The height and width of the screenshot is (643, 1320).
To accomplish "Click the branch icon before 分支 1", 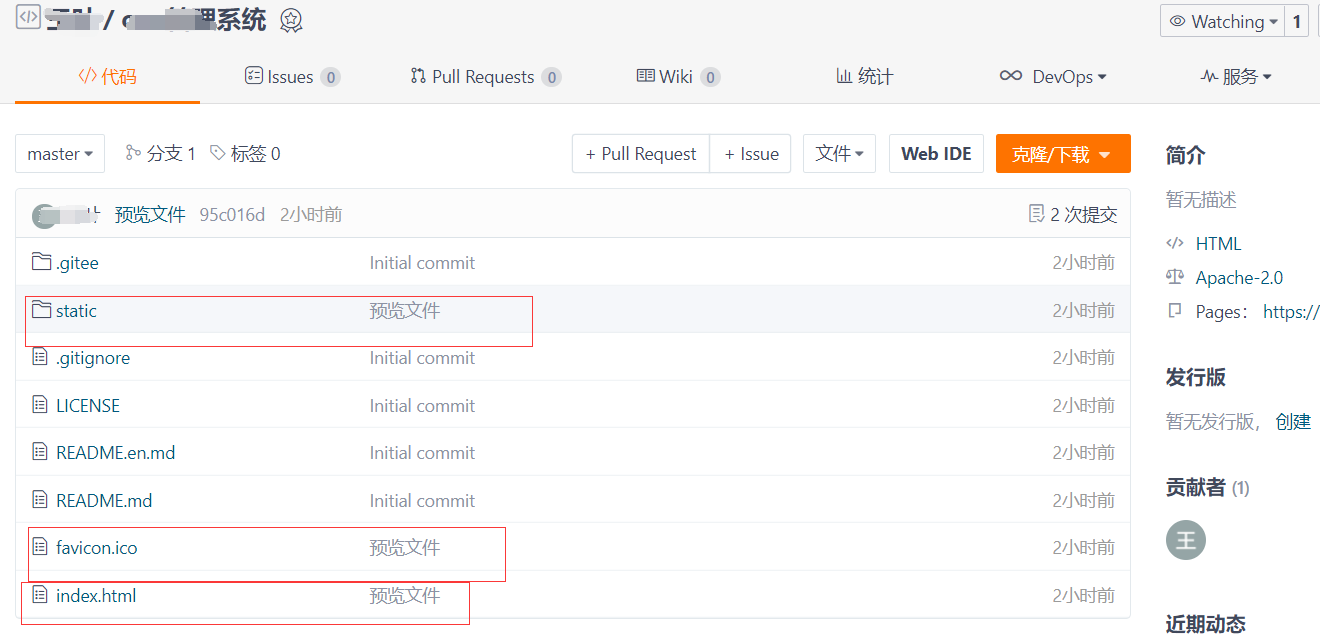I will [x=132, y=153].
